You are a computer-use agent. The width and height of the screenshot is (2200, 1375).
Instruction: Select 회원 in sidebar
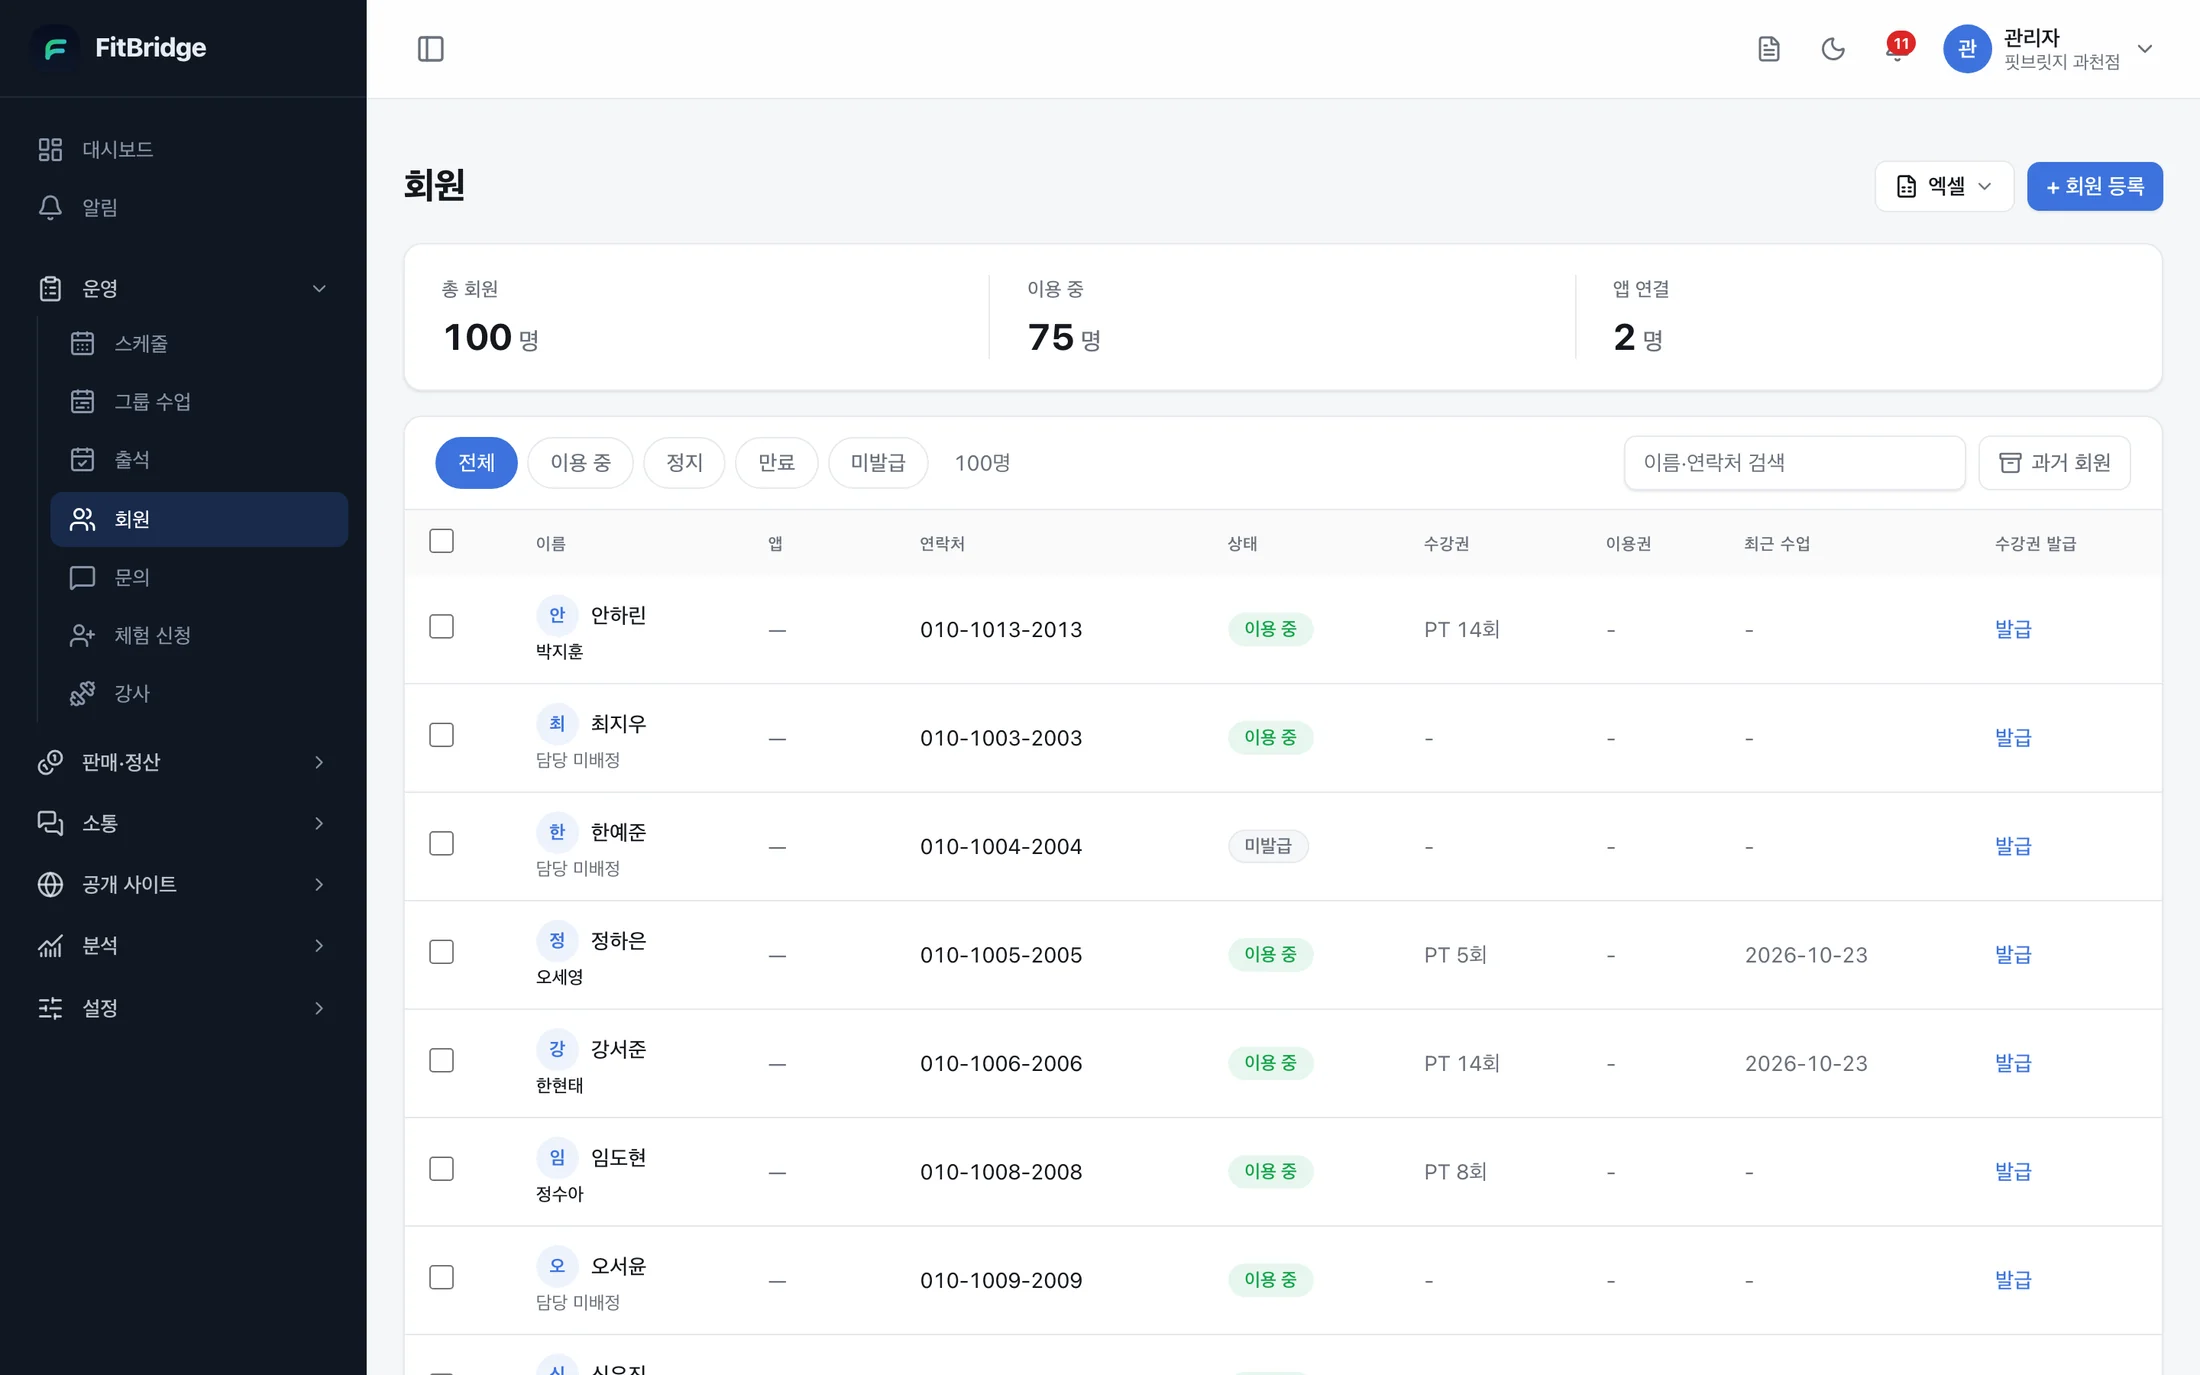pos(199,519)
